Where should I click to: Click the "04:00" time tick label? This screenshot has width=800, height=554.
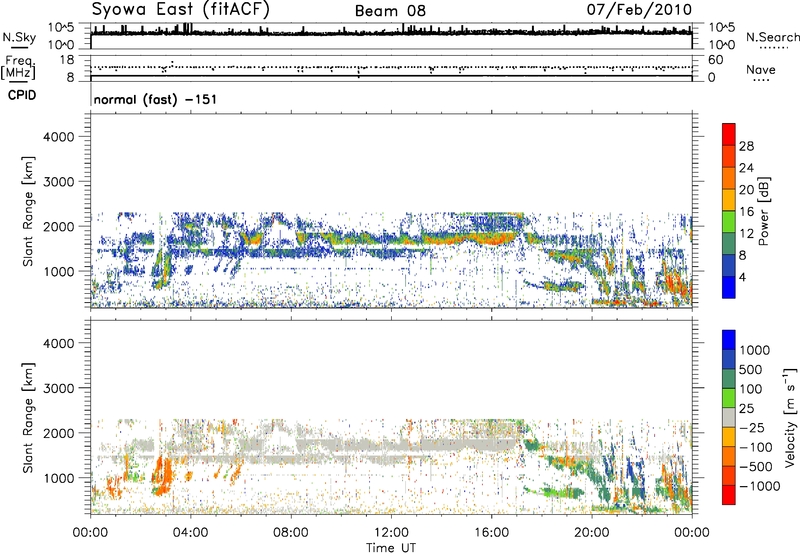click(190, 533)
